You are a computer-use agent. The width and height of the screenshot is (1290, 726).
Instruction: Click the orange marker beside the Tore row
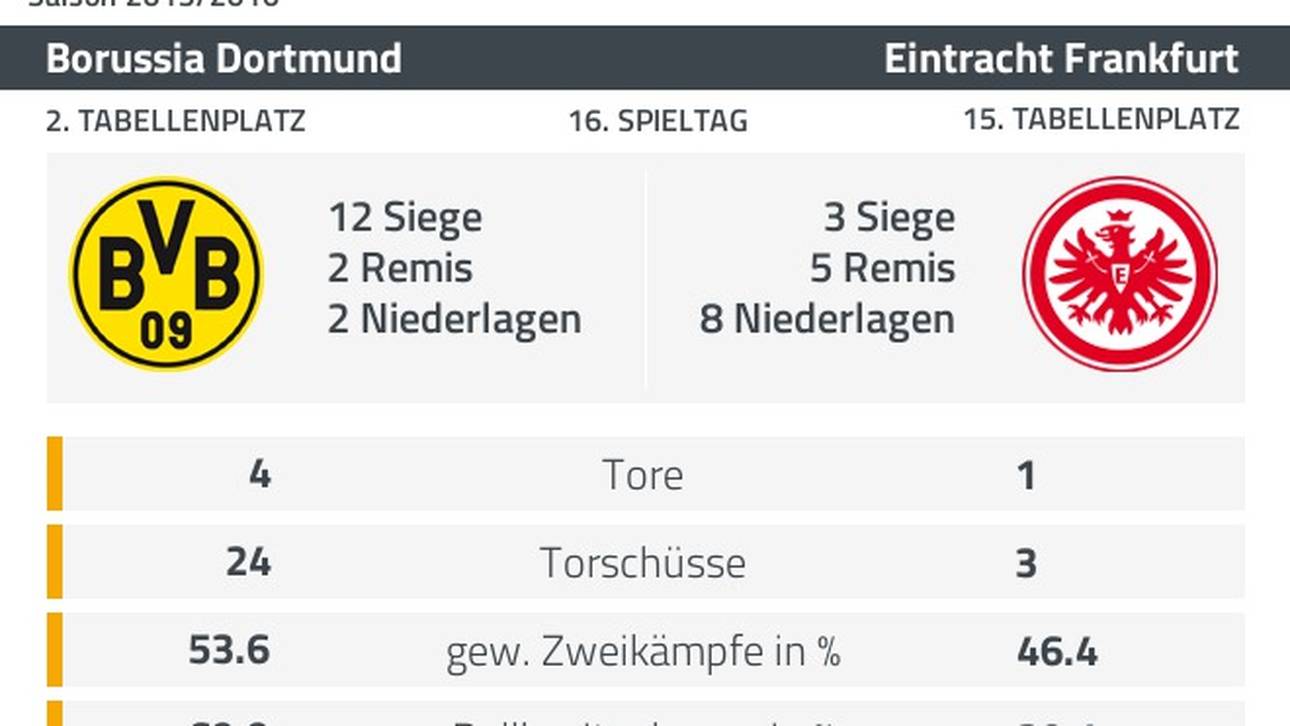click(55, 474)
